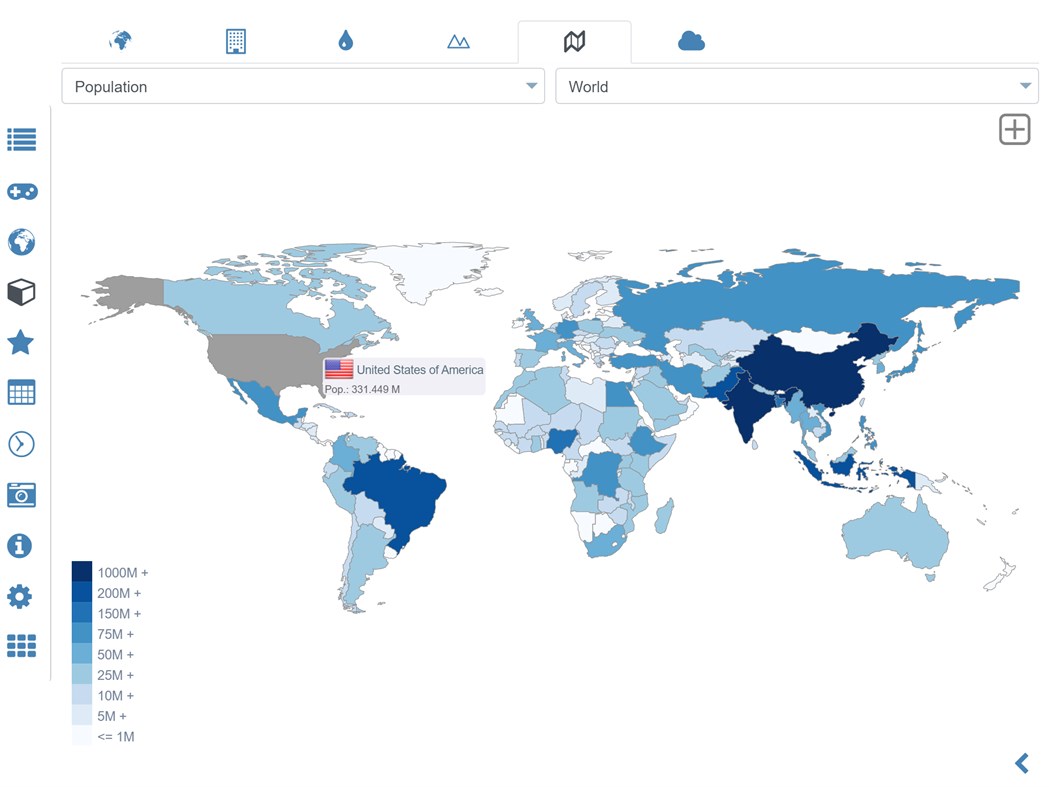Take a snapshot using the camera icon
1049x787 pixels.
point(21,495)
